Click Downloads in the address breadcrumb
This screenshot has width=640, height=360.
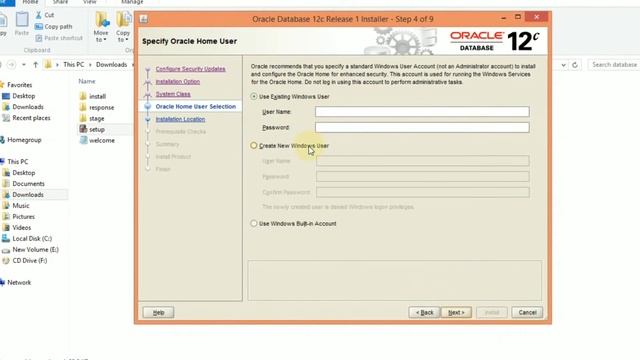(x=111, y=64)
